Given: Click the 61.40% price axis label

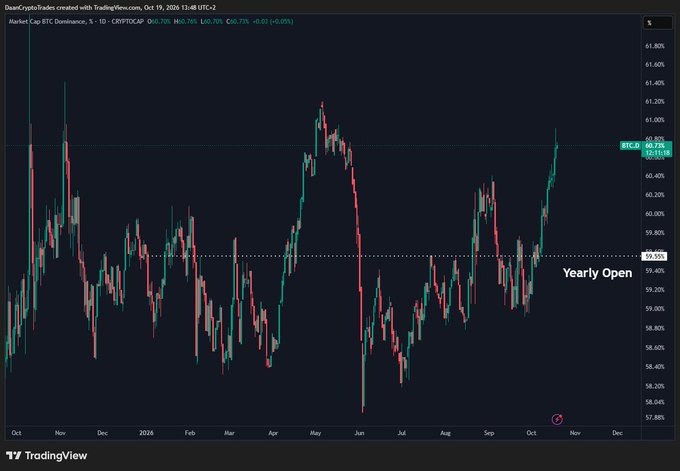Looking at the screenshot, I should pos(655,83).
